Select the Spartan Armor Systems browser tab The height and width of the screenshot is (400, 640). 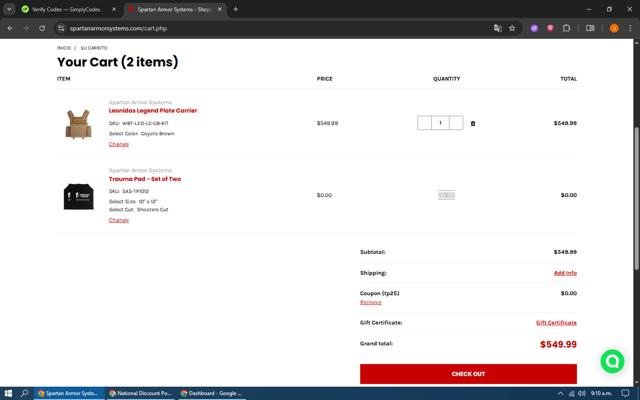point(173,9)
